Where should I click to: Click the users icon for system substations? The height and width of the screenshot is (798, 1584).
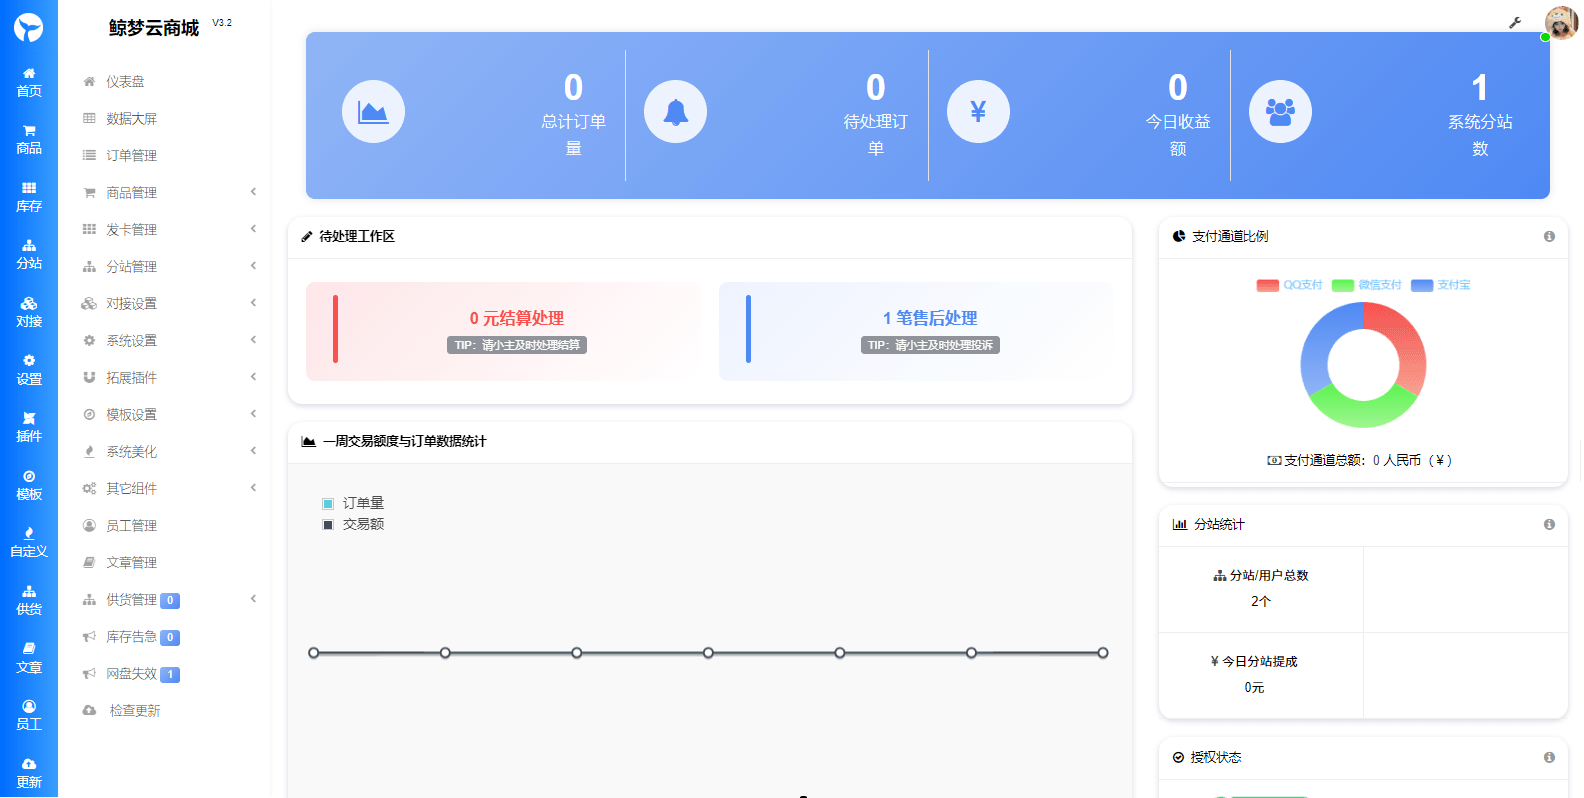pyautogui.click(x=1280, y=112)
